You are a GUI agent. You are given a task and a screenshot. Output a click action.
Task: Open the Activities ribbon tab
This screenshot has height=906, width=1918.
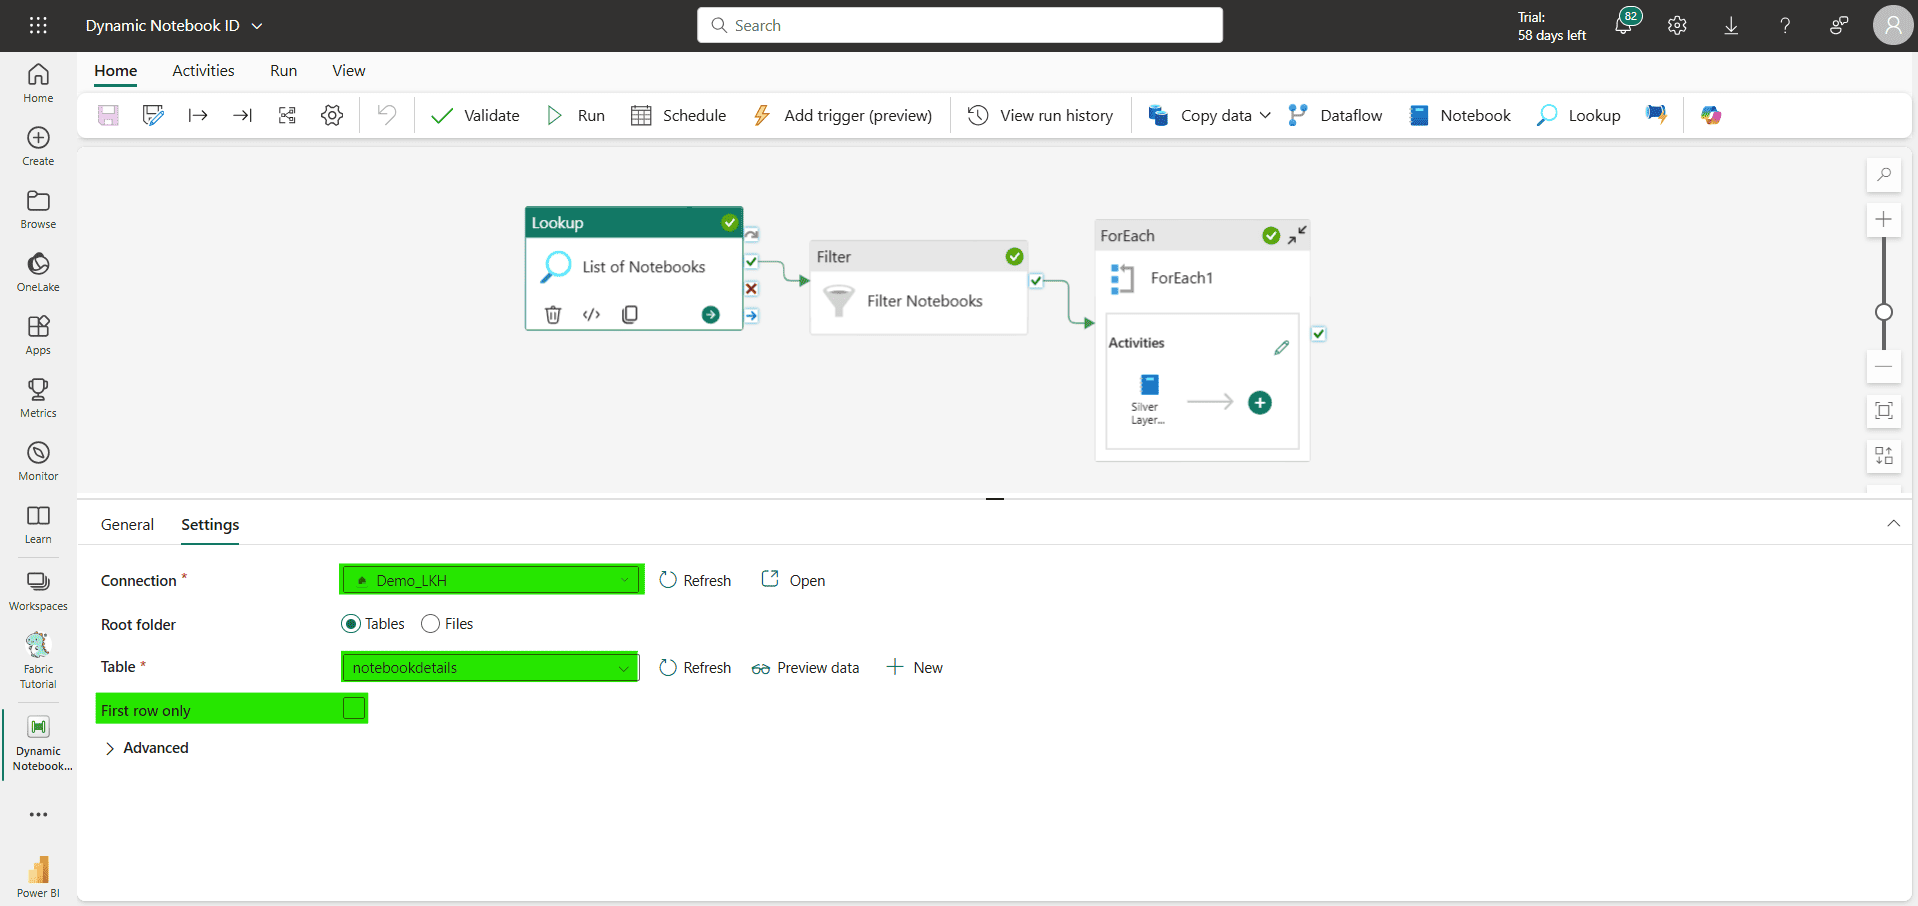pyautogui.click(x=203, y=71)
